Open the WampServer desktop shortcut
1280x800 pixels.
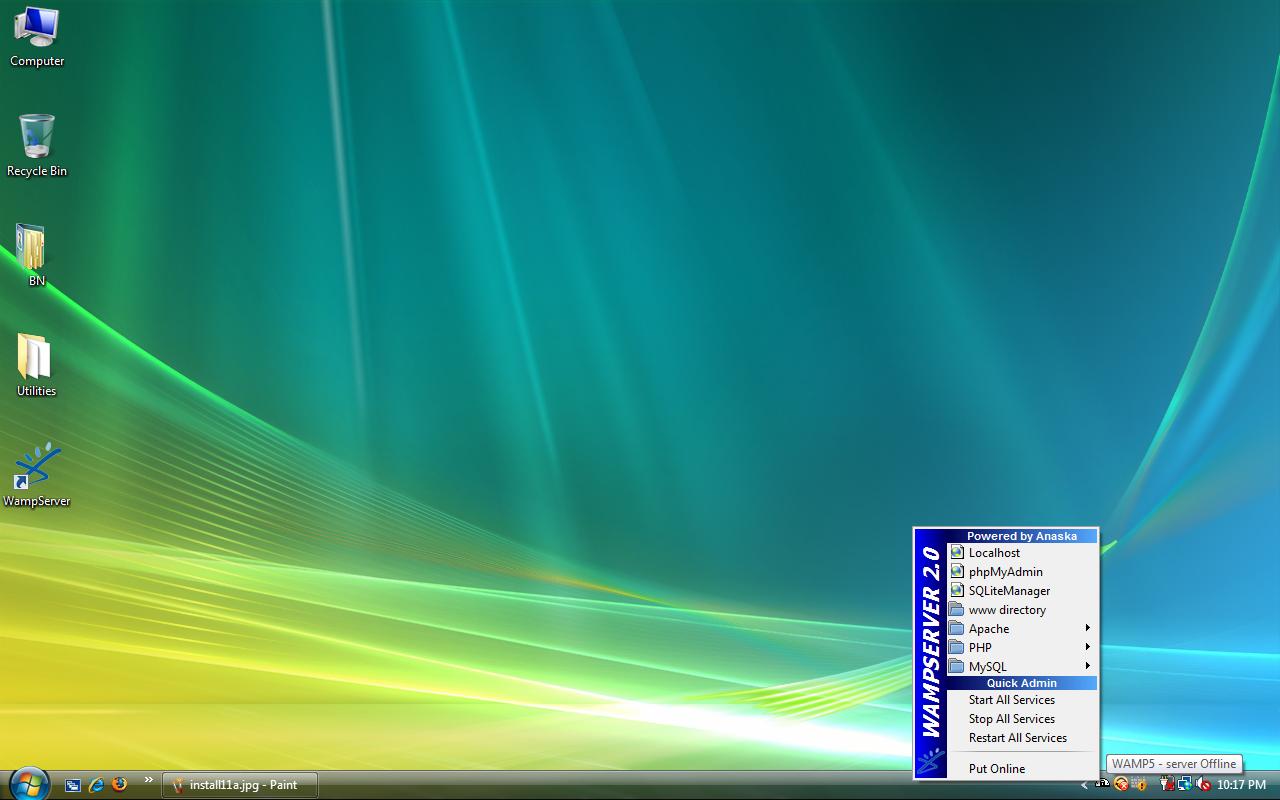[37, 467]
